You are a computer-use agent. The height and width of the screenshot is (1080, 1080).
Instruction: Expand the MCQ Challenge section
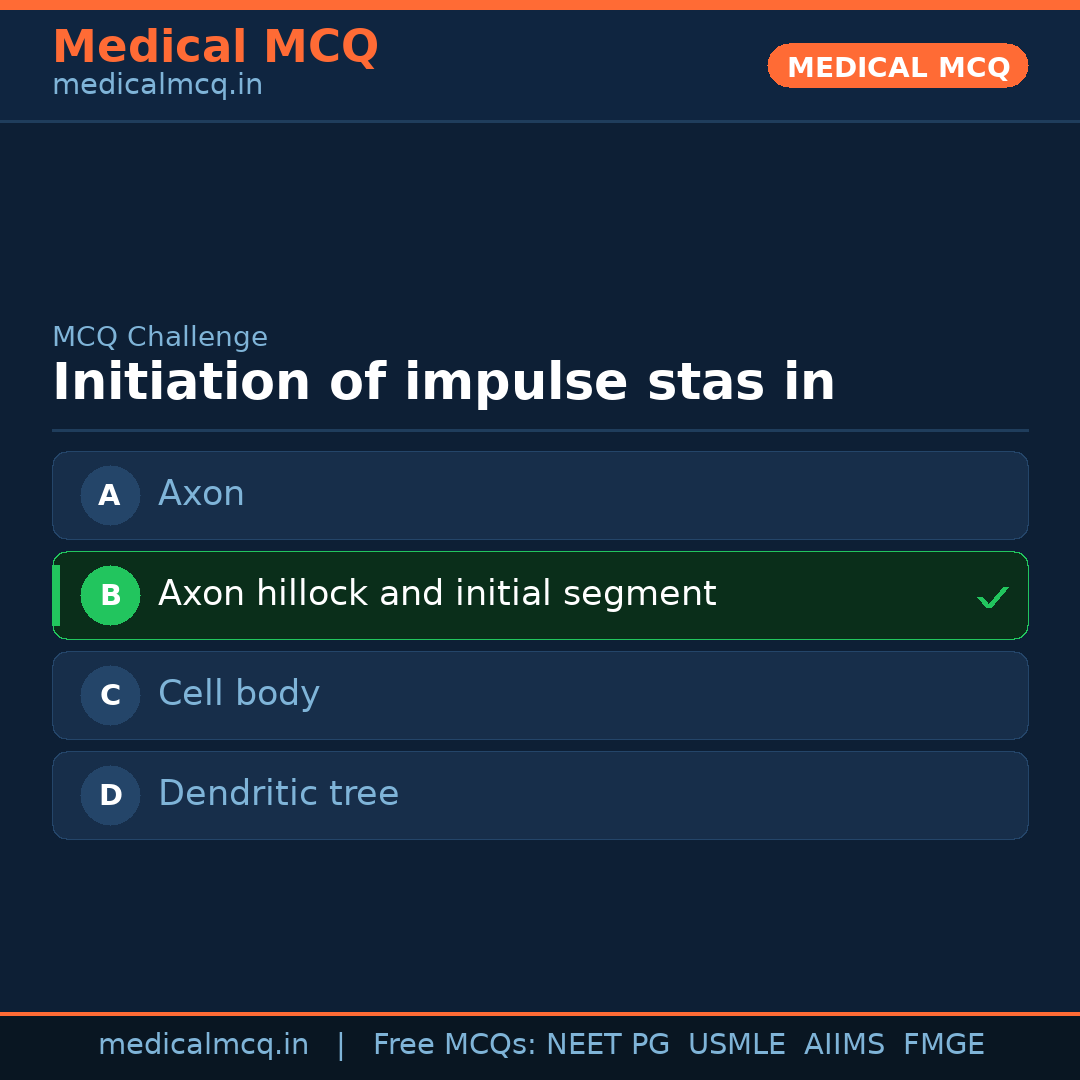160,337
